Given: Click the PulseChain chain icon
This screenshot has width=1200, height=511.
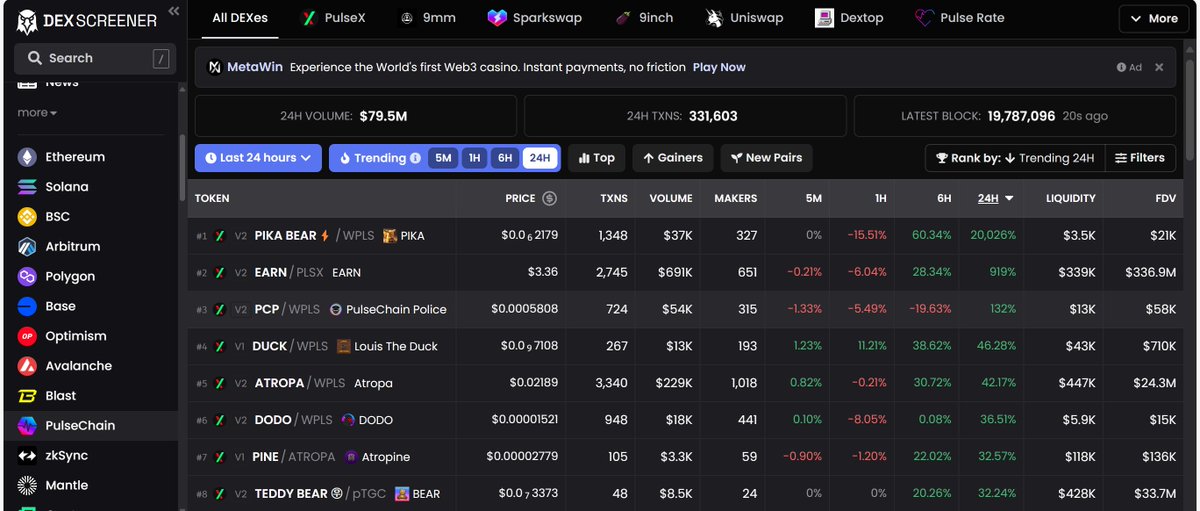Looking at the screenshot, I should (27, 425).
